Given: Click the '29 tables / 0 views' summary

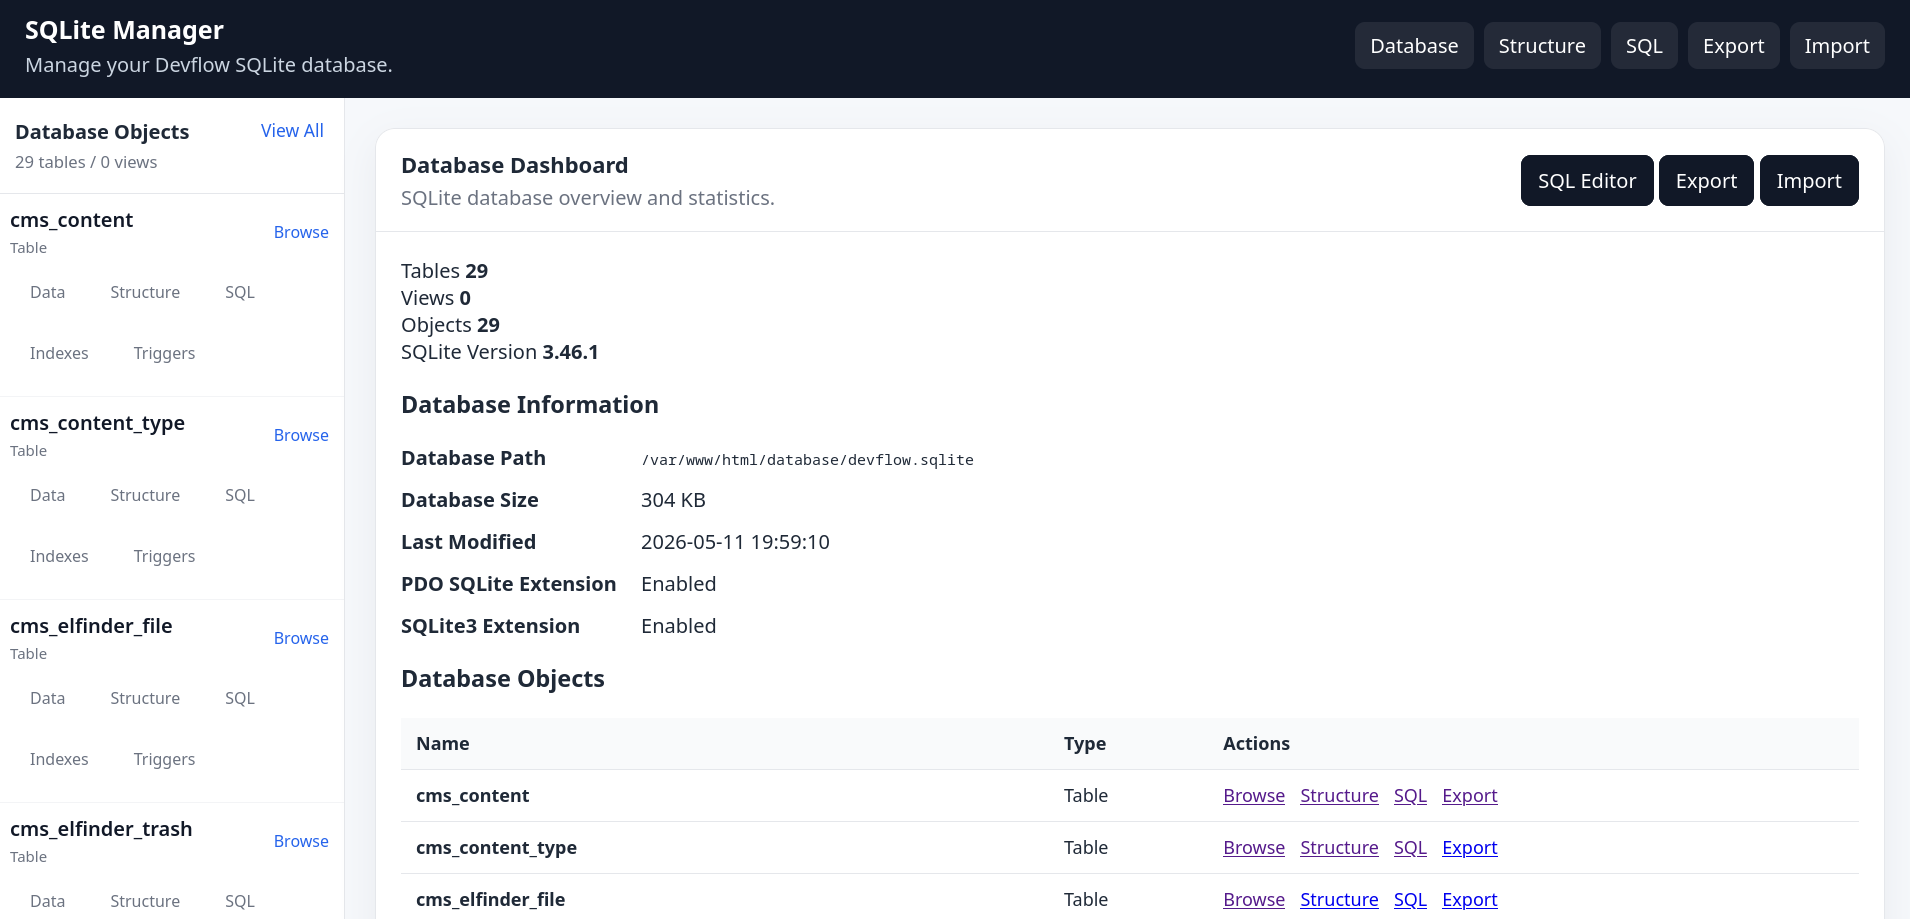Looking at the screenshot, I should 86,162.
